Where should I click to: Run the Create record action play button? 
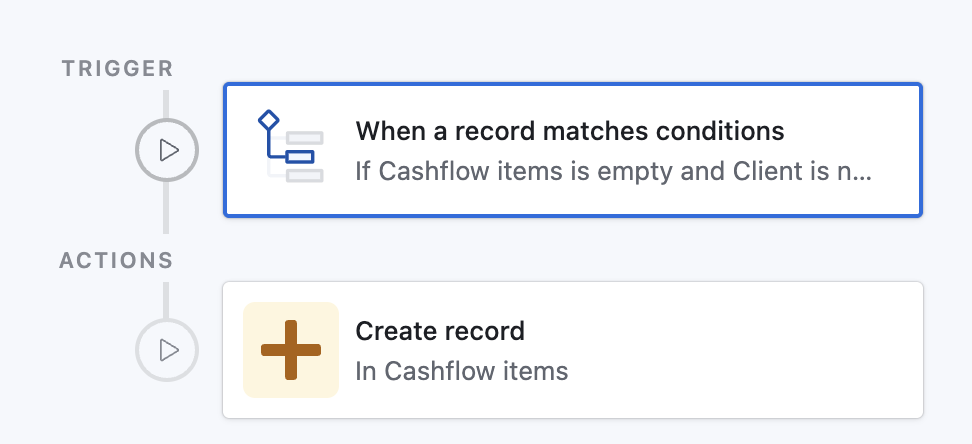pos(167,350)
